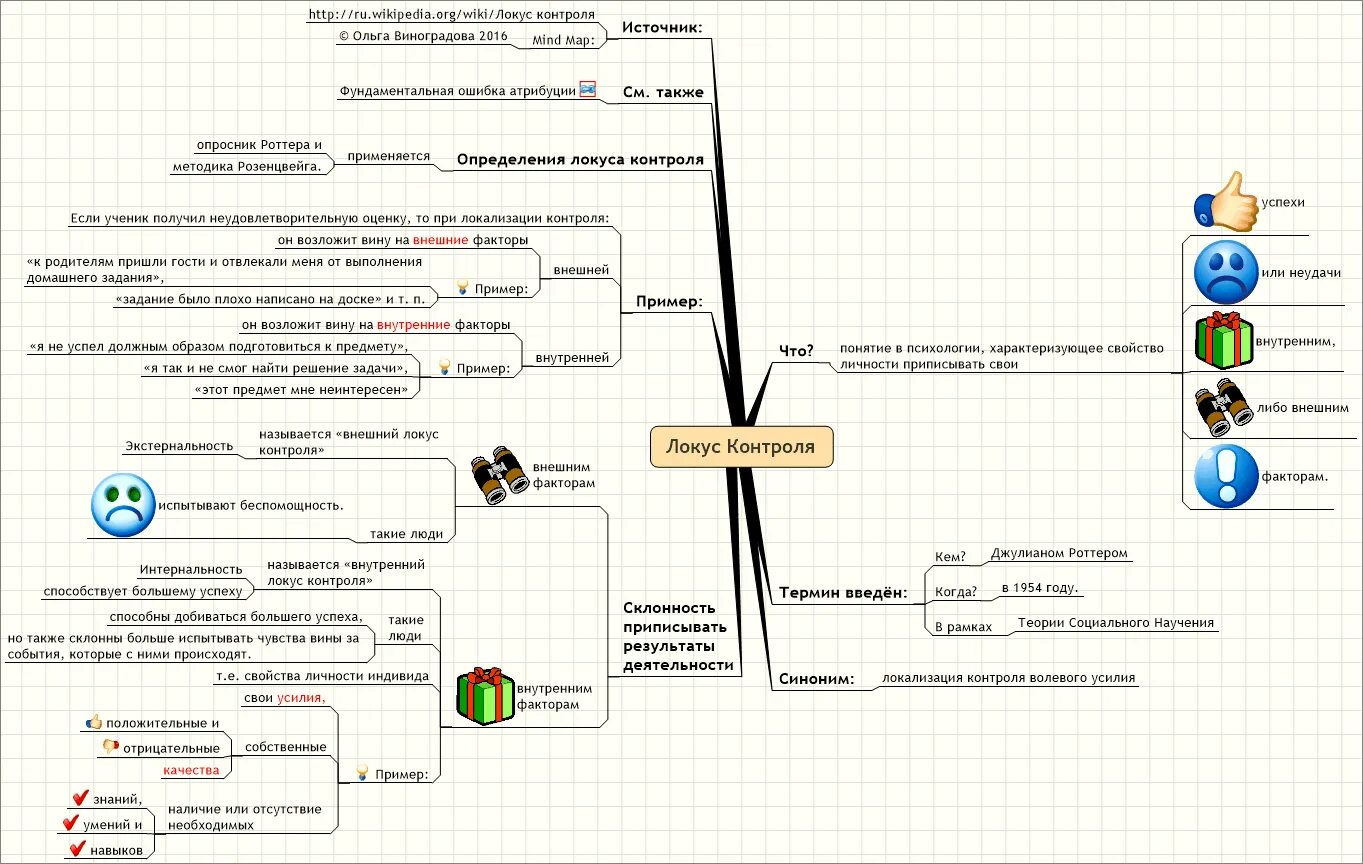This screenshot has height=864, width=1363.
Task: Click the gift box icon beside внутренним факторам
Action: click(485, 695)
